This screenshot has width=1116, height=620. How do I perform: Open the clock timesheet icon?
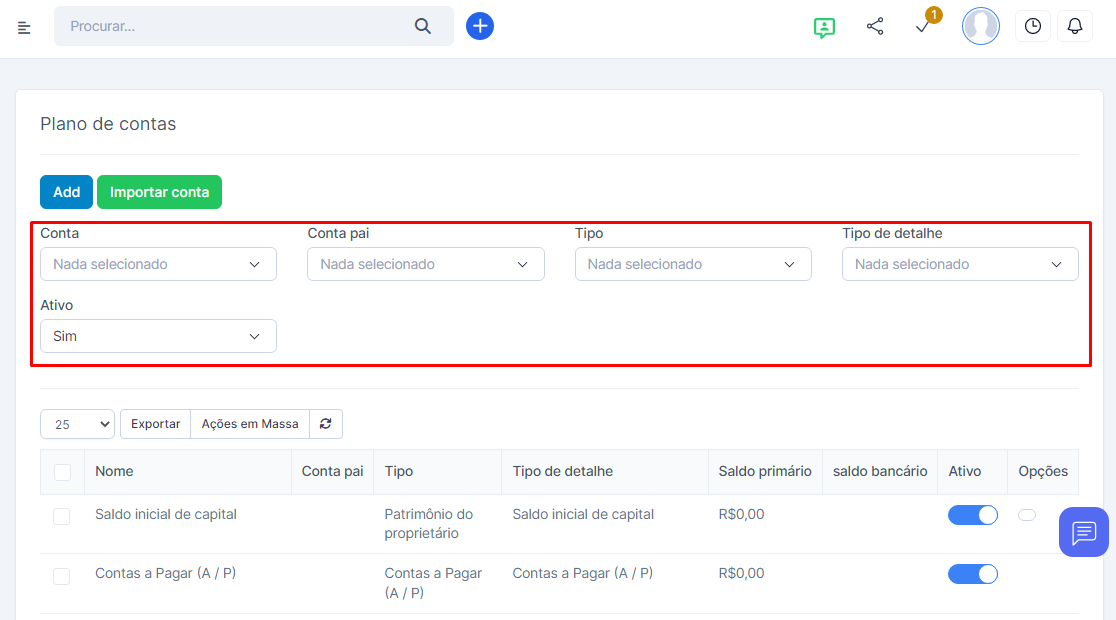coord(1032,27)
